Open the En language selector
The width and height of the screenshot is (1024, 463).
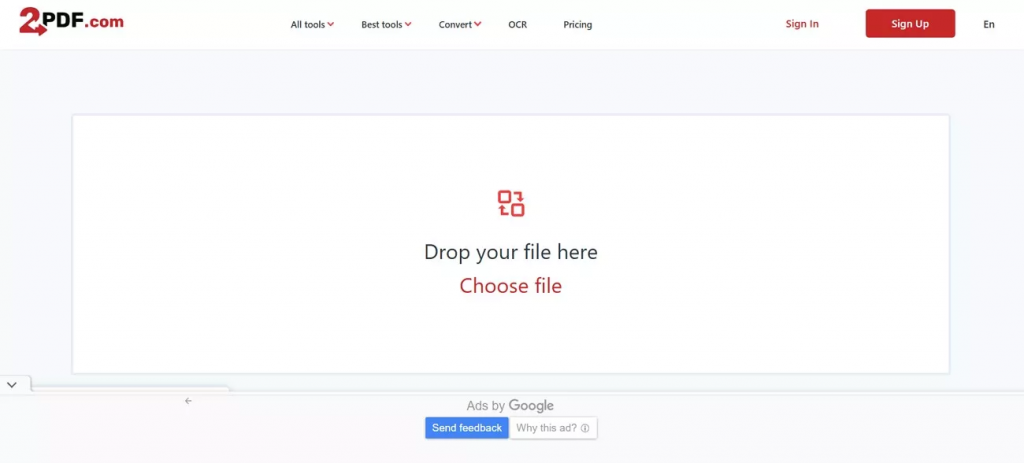[x=989, y=24]
